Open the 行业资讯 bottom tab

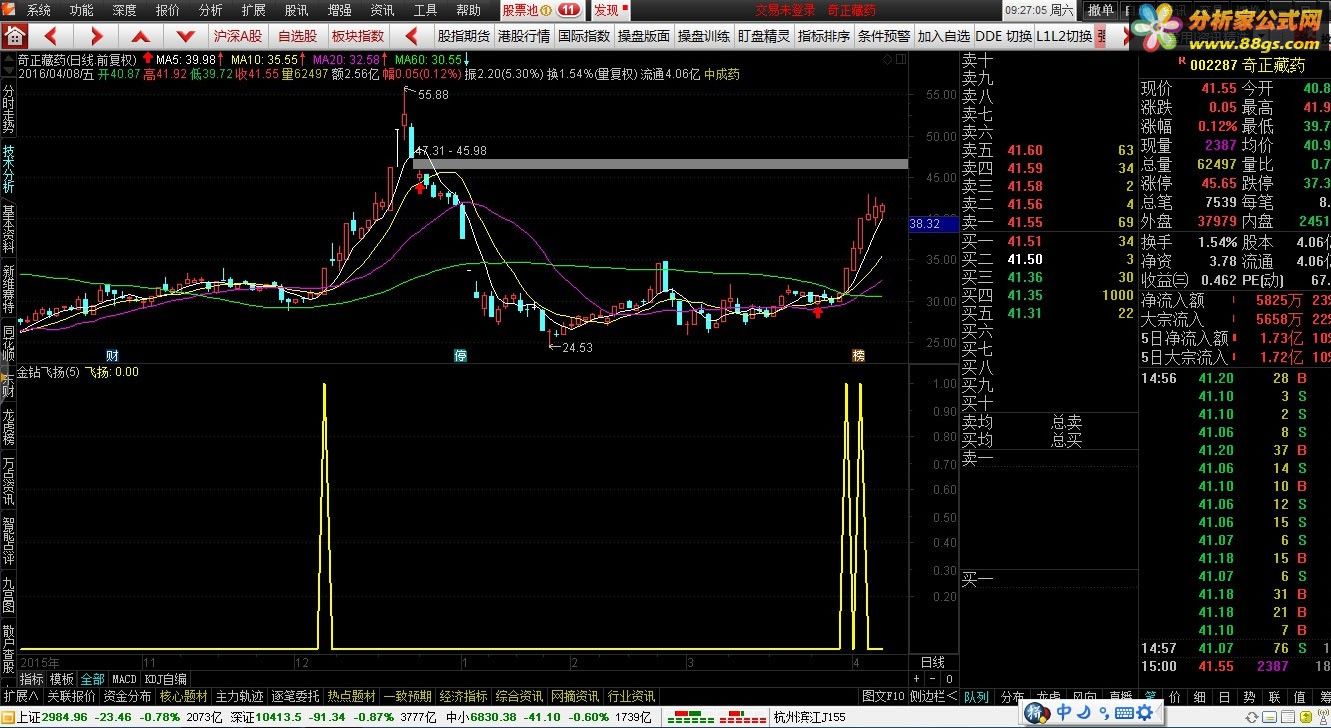pyautogui.click(x=631, y=696)
